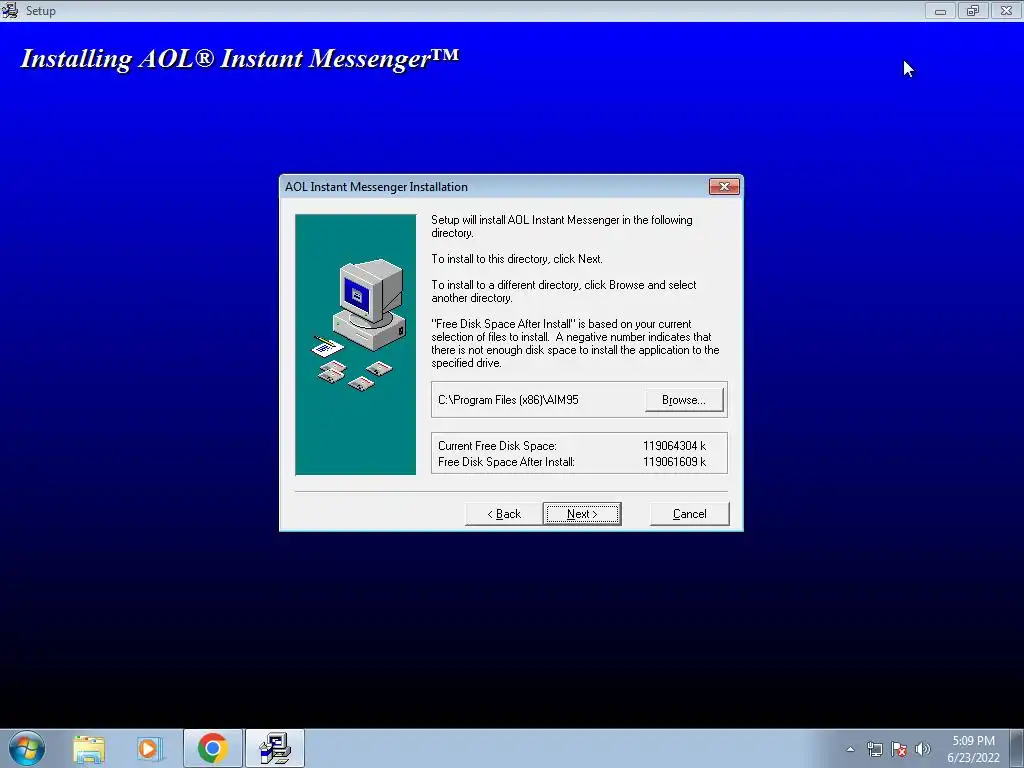Image resolution: width=1024 pixels, height=768 pixels.
Task: Minimize the Setup window
Action: click(940, 10)
